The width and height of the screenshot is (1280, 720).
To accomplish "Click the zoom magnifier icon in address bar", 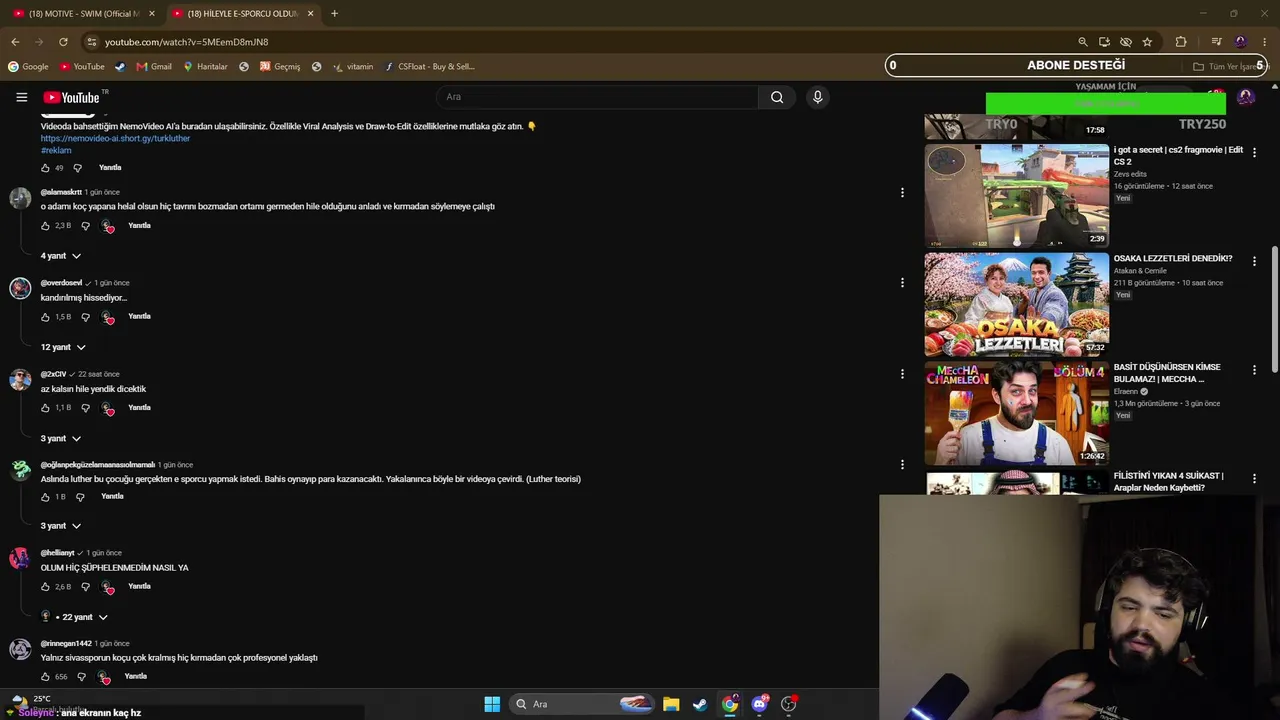I will tap(1083, 42).
